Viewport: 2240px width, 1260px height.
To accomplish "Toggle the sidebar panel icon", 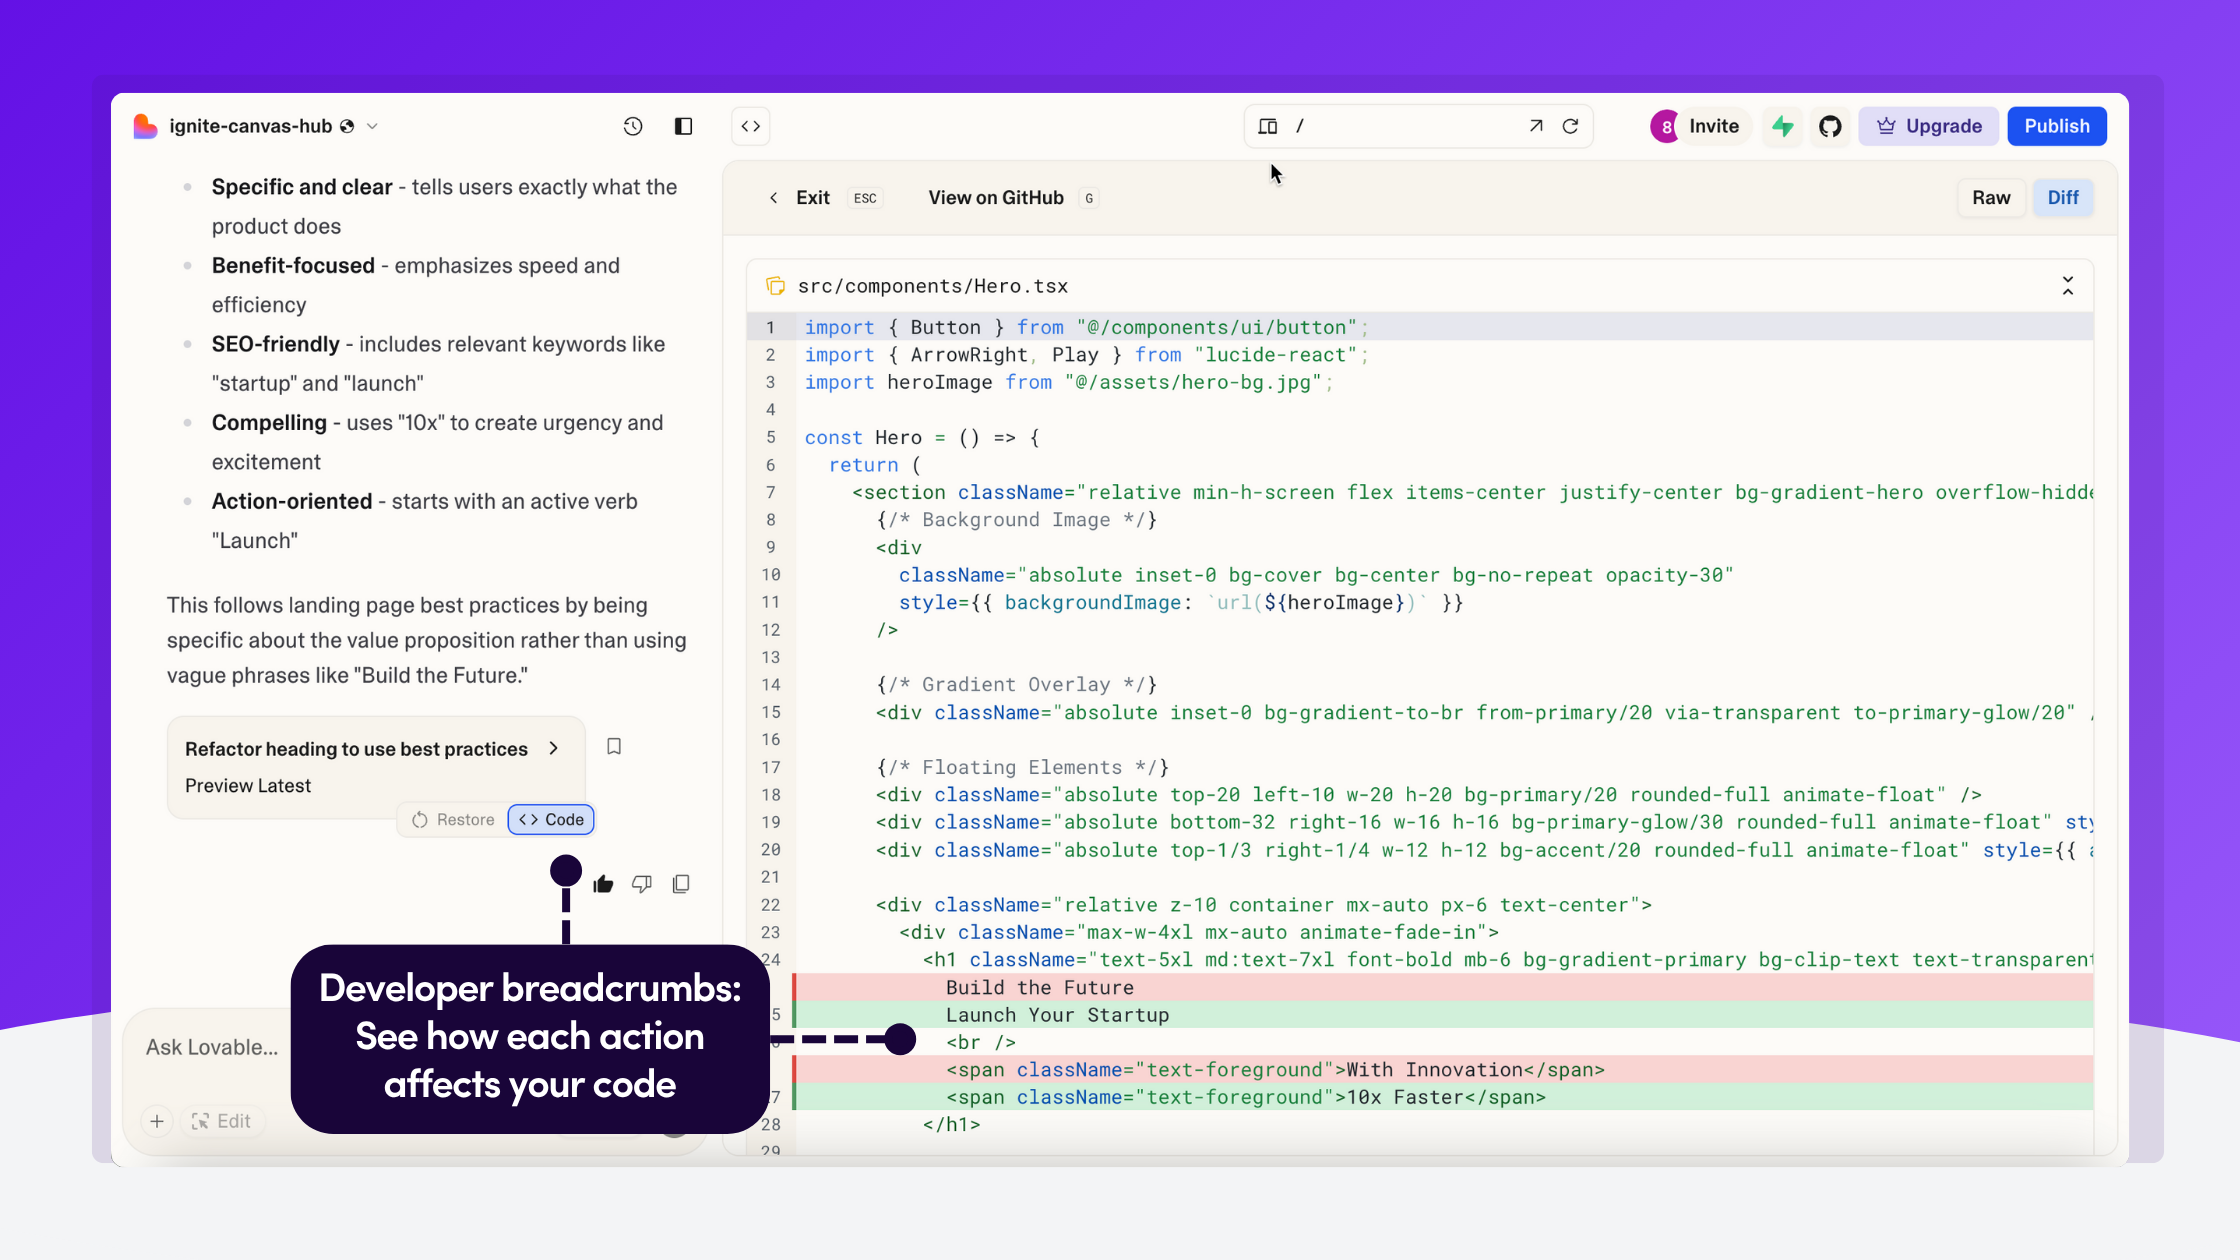I will click(684, 126).
